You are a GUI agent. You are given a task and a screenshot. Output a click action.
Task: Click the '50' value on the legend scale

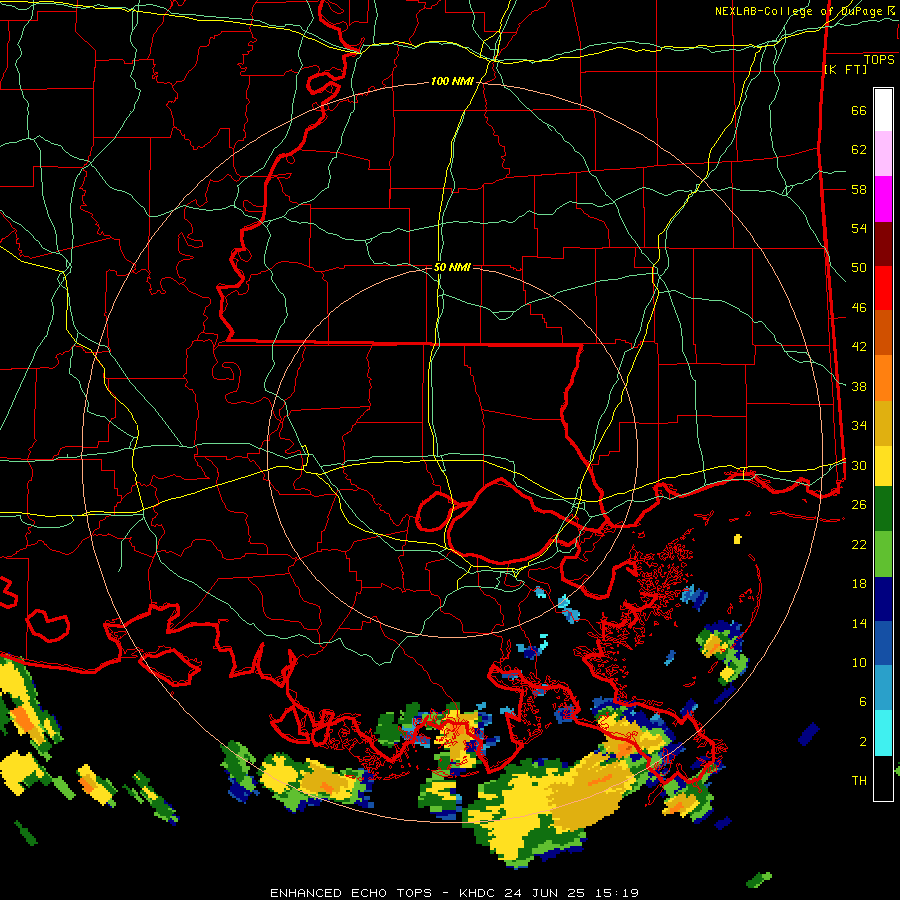[x=859, y=268]
